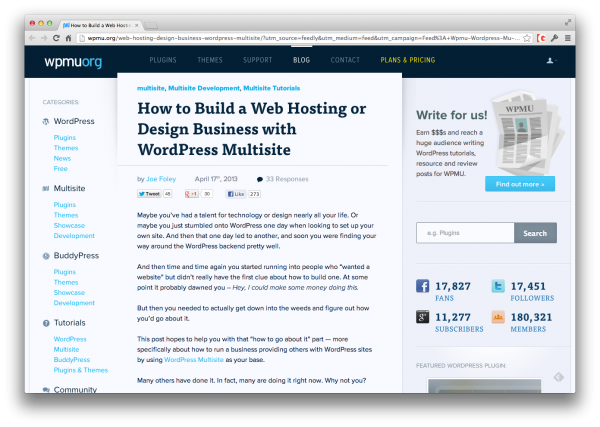
Task: Open Plugins & Themes under Tutorials
Action: tap(81, 370)
